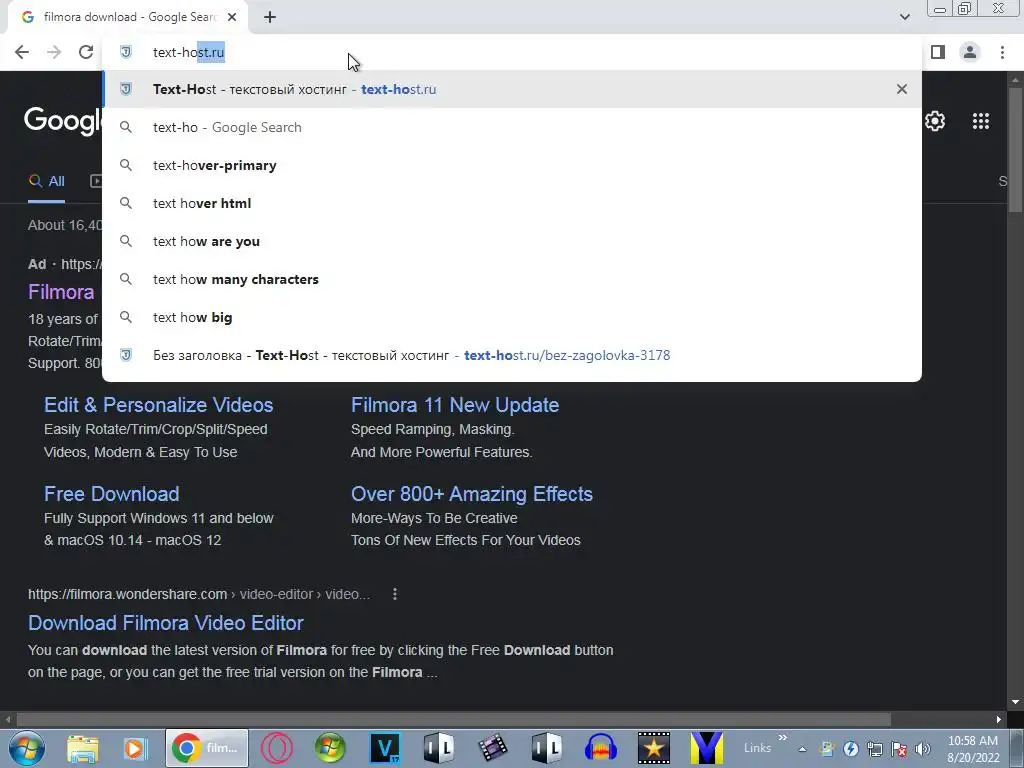This screenshot has height=768, width=1024.
Task: Click into the address bar text field
Action: click(512, 52)
